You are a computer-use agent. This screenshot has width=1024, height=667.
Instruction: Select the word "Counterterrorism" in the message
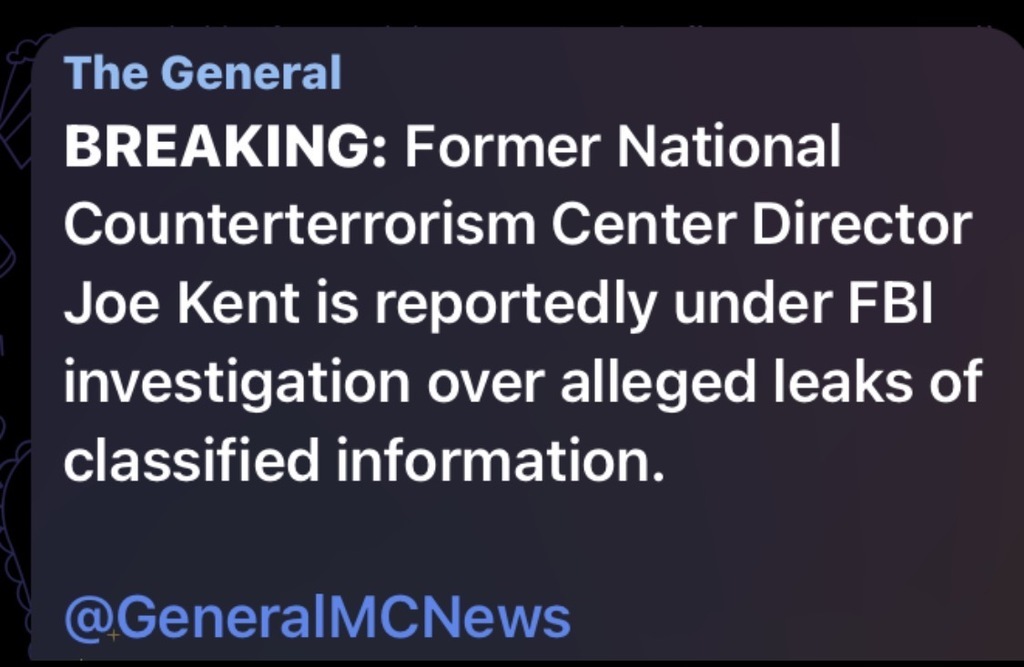tap(300, 227)
